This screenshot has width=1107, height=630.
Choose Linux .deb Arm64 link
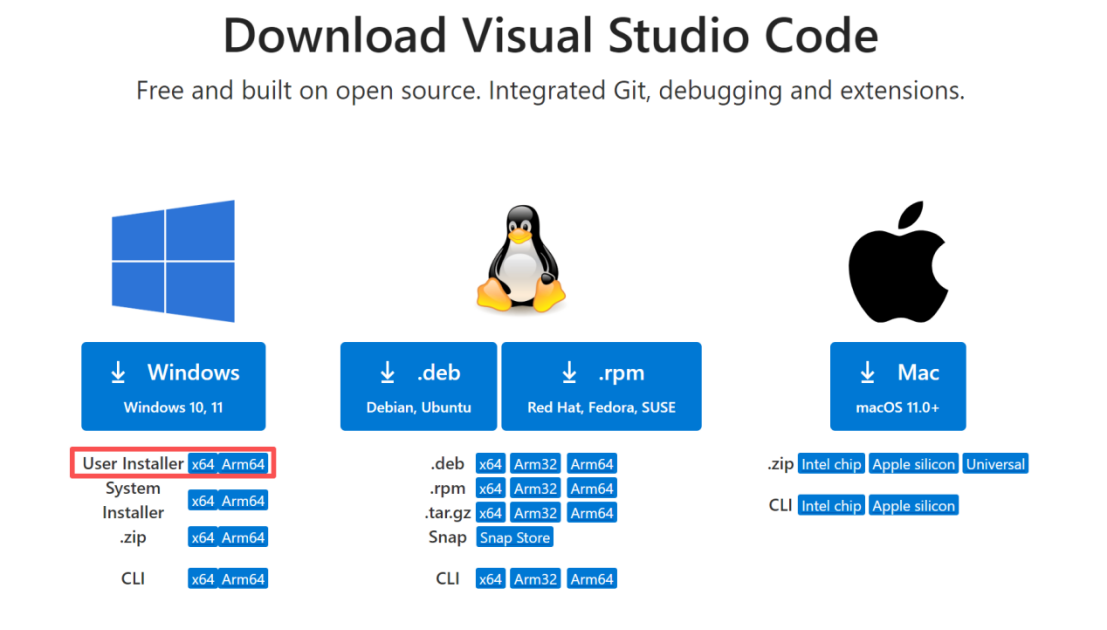coord(592,464)
